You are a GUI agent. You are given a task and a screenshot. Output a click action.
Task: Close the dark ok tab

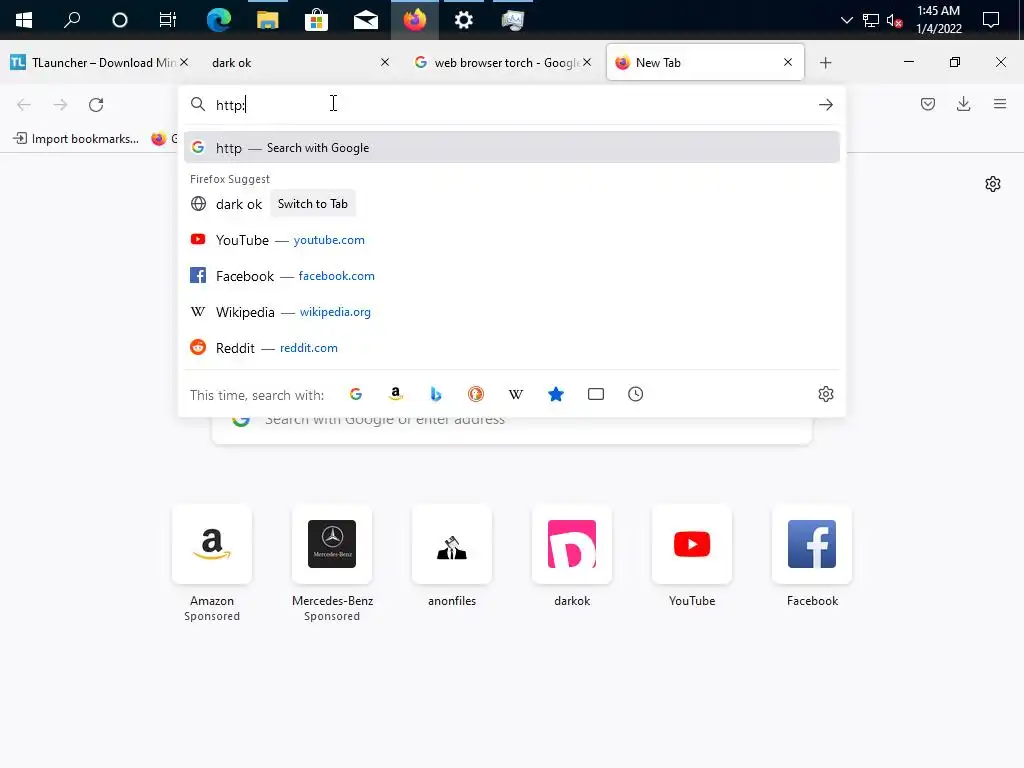385,62
